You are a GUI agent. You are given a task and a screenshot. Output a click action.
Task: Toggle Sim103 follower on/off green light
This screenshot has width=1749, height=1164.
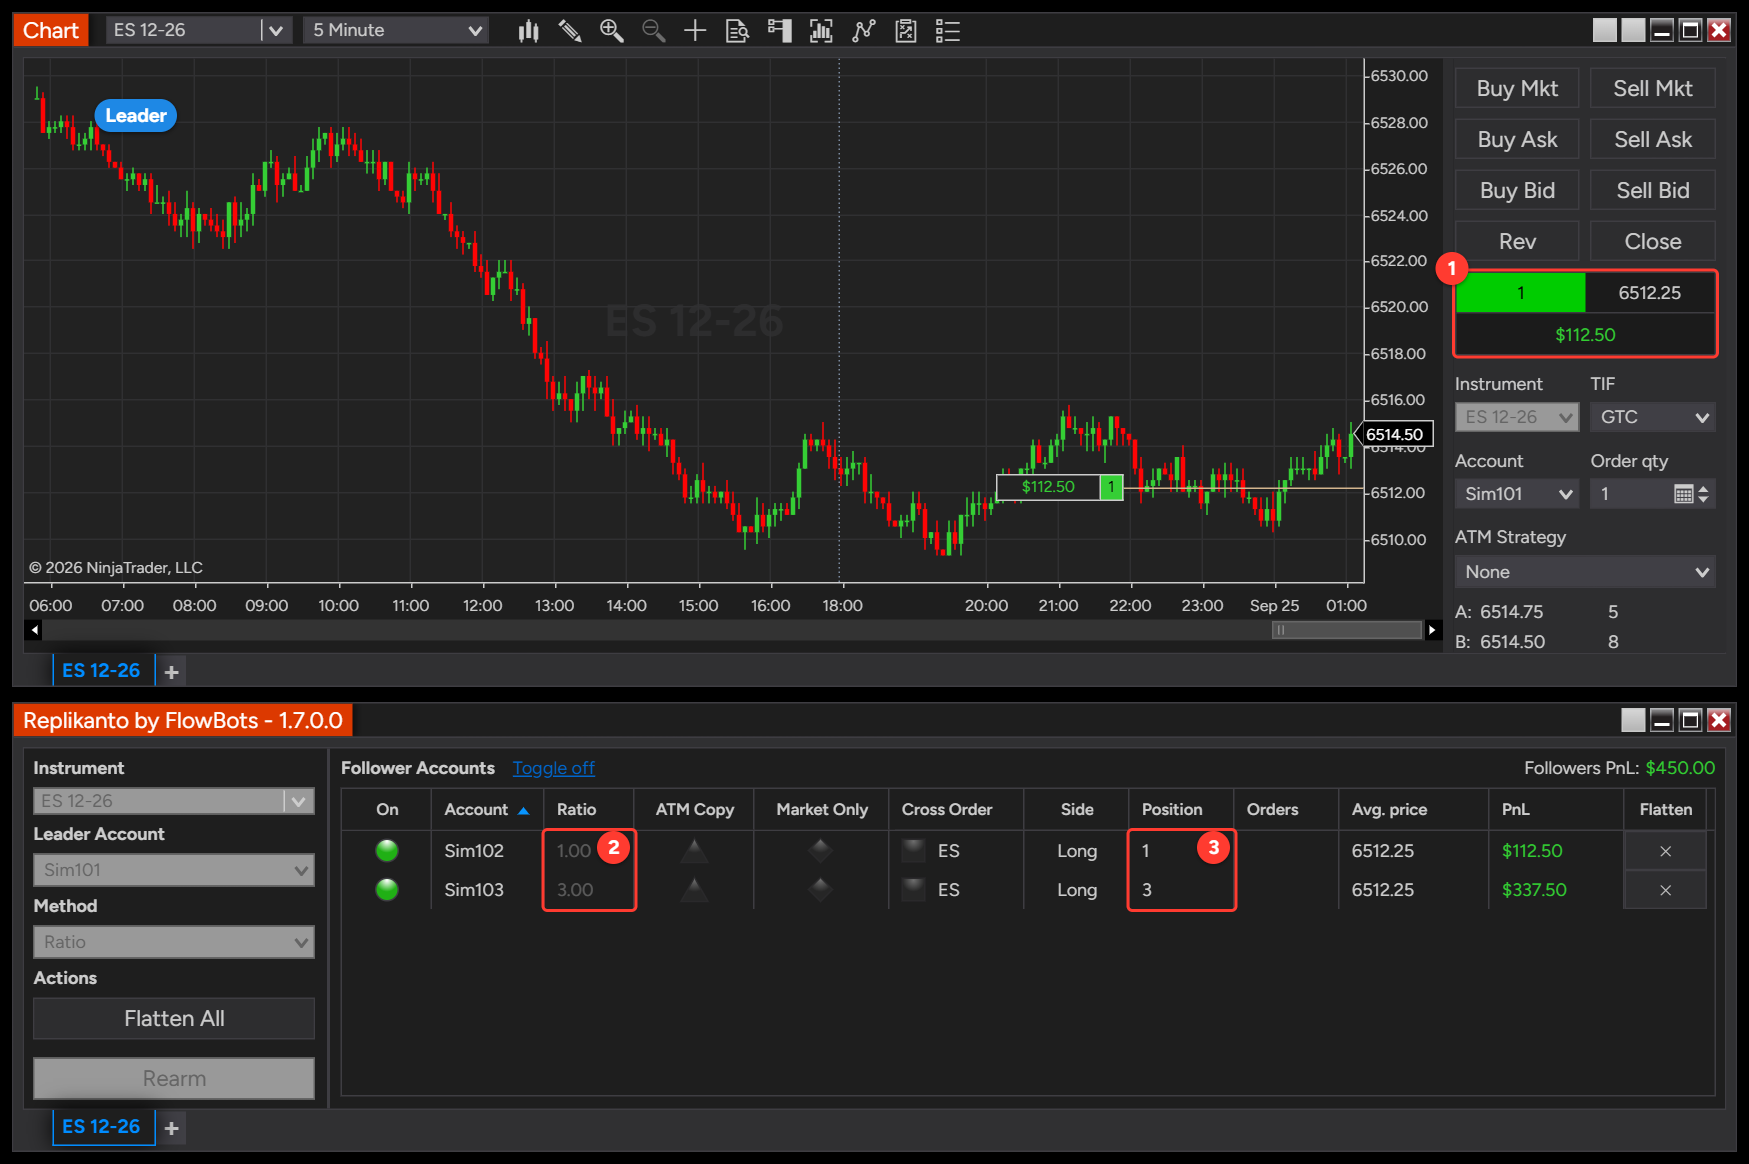[x=387, y=890]
